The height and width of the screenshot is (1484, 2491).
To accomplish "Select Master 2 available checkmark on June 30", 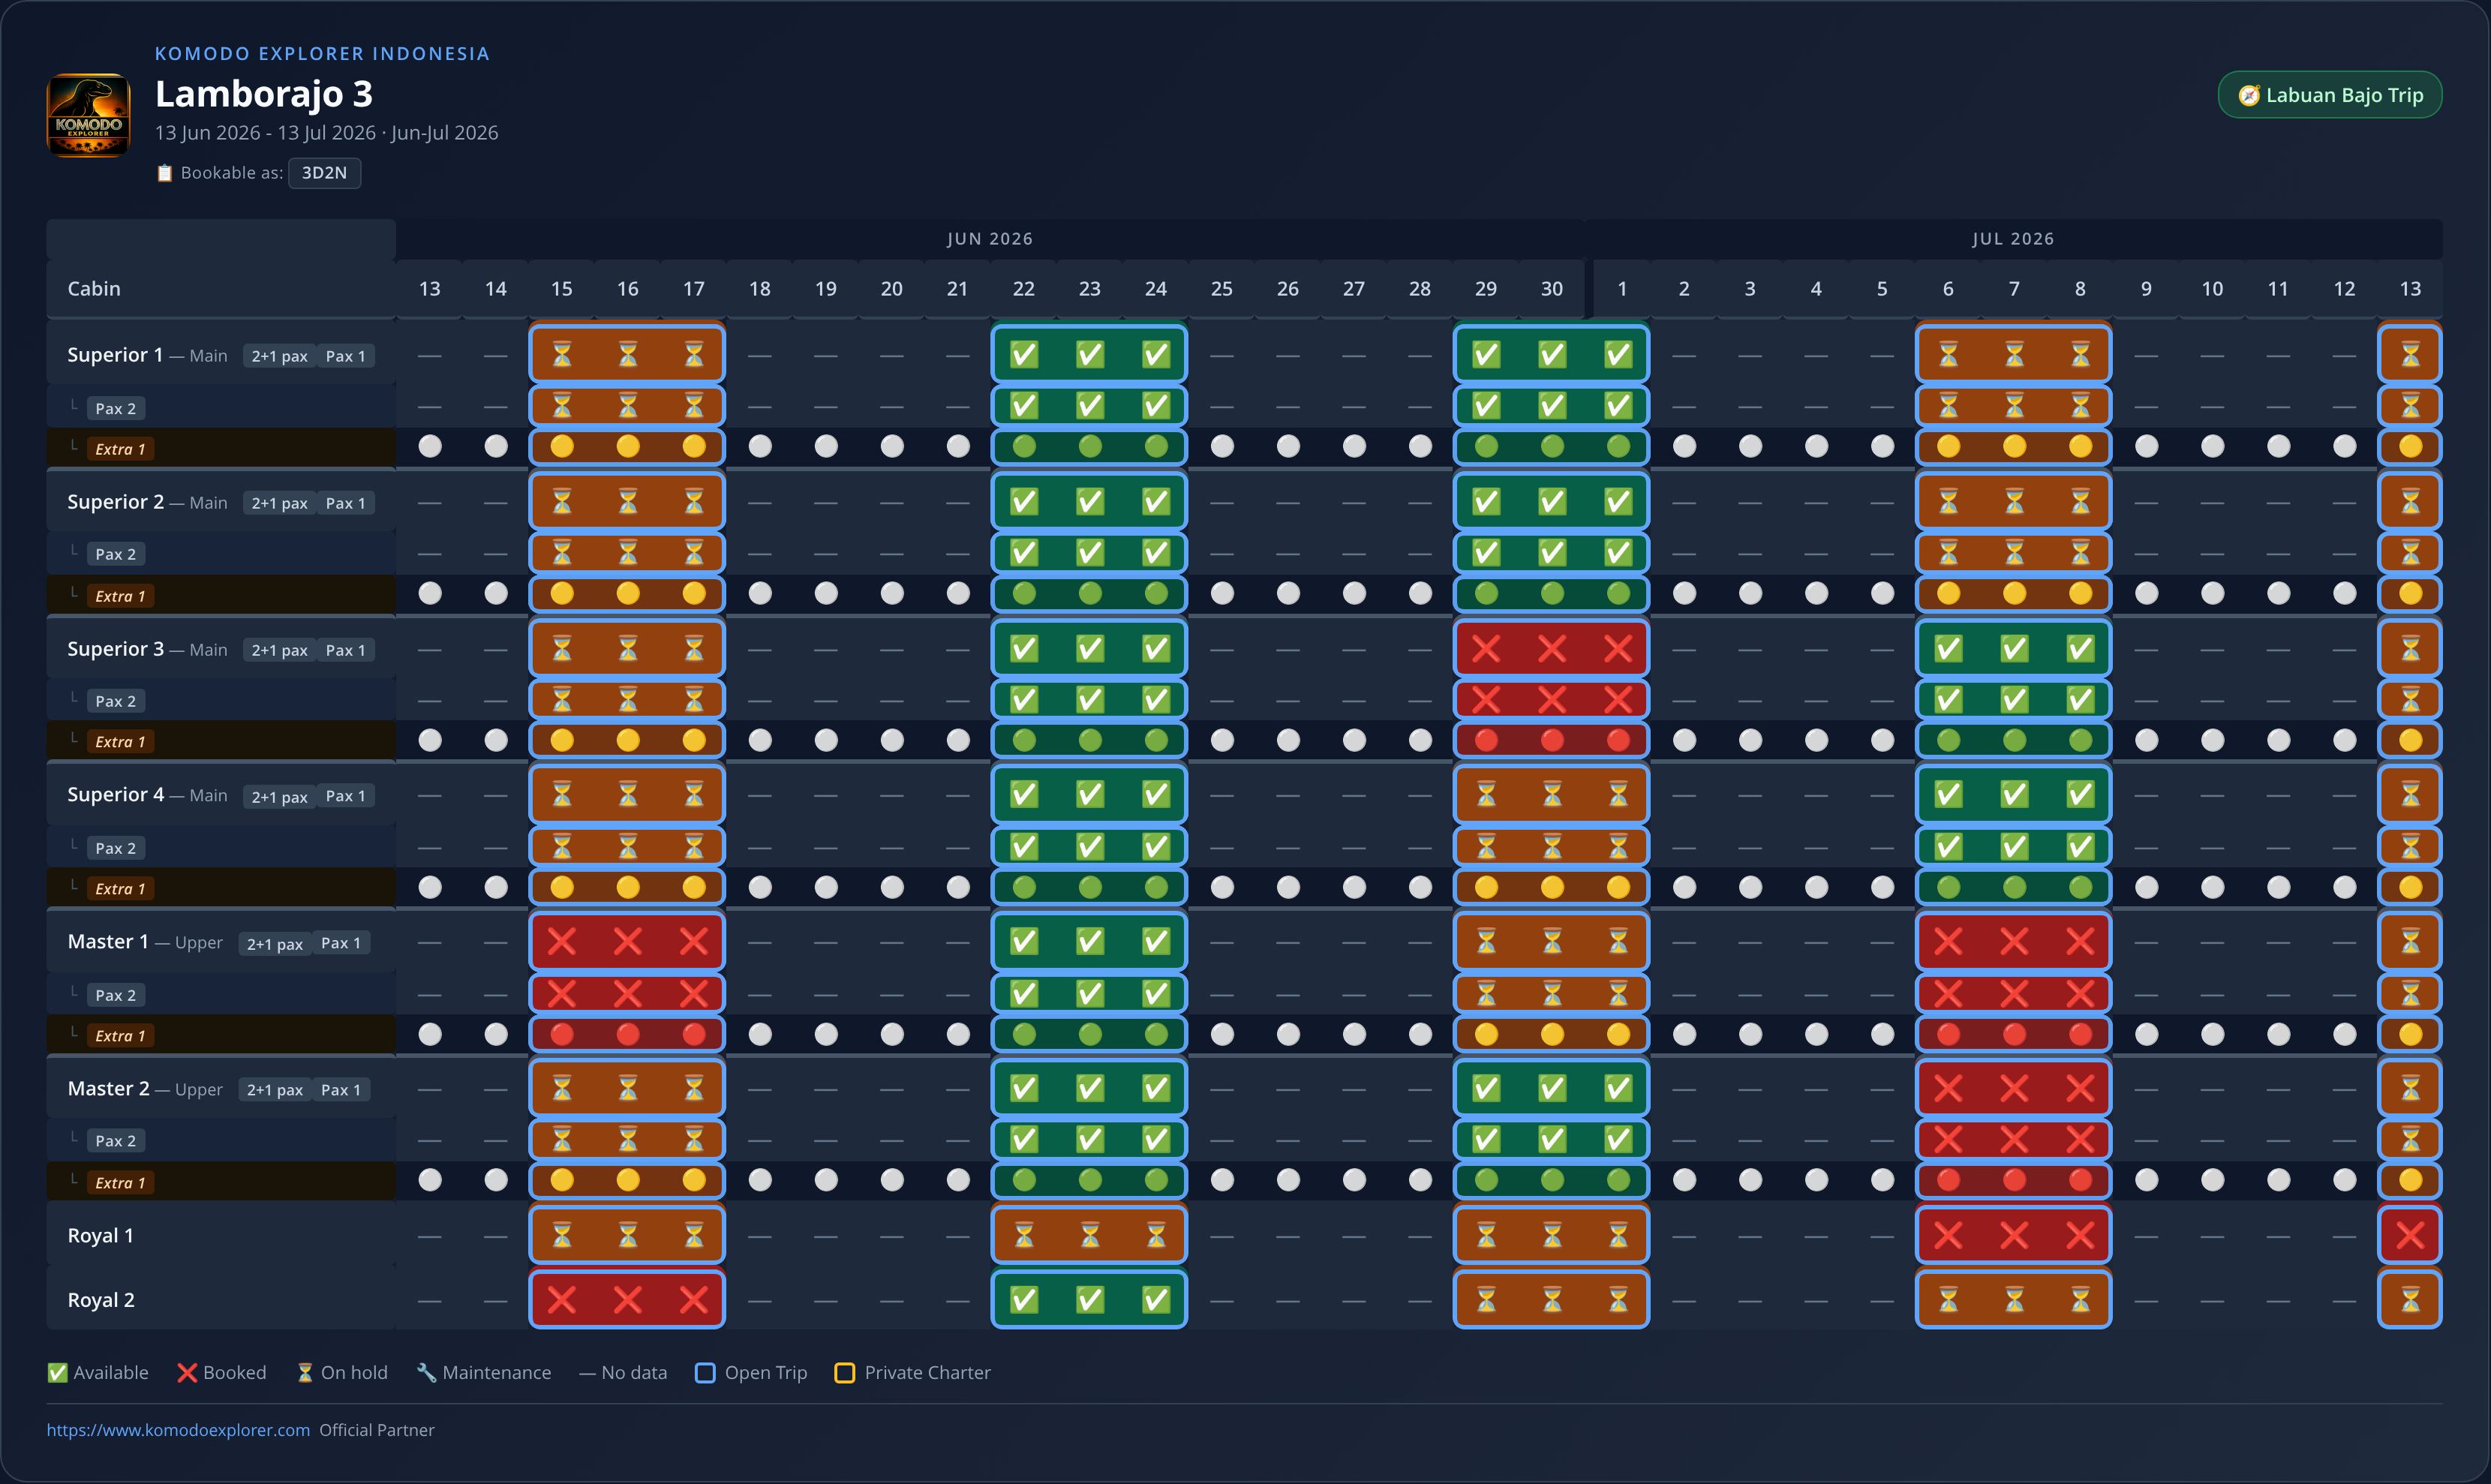I will 1552,1088.
